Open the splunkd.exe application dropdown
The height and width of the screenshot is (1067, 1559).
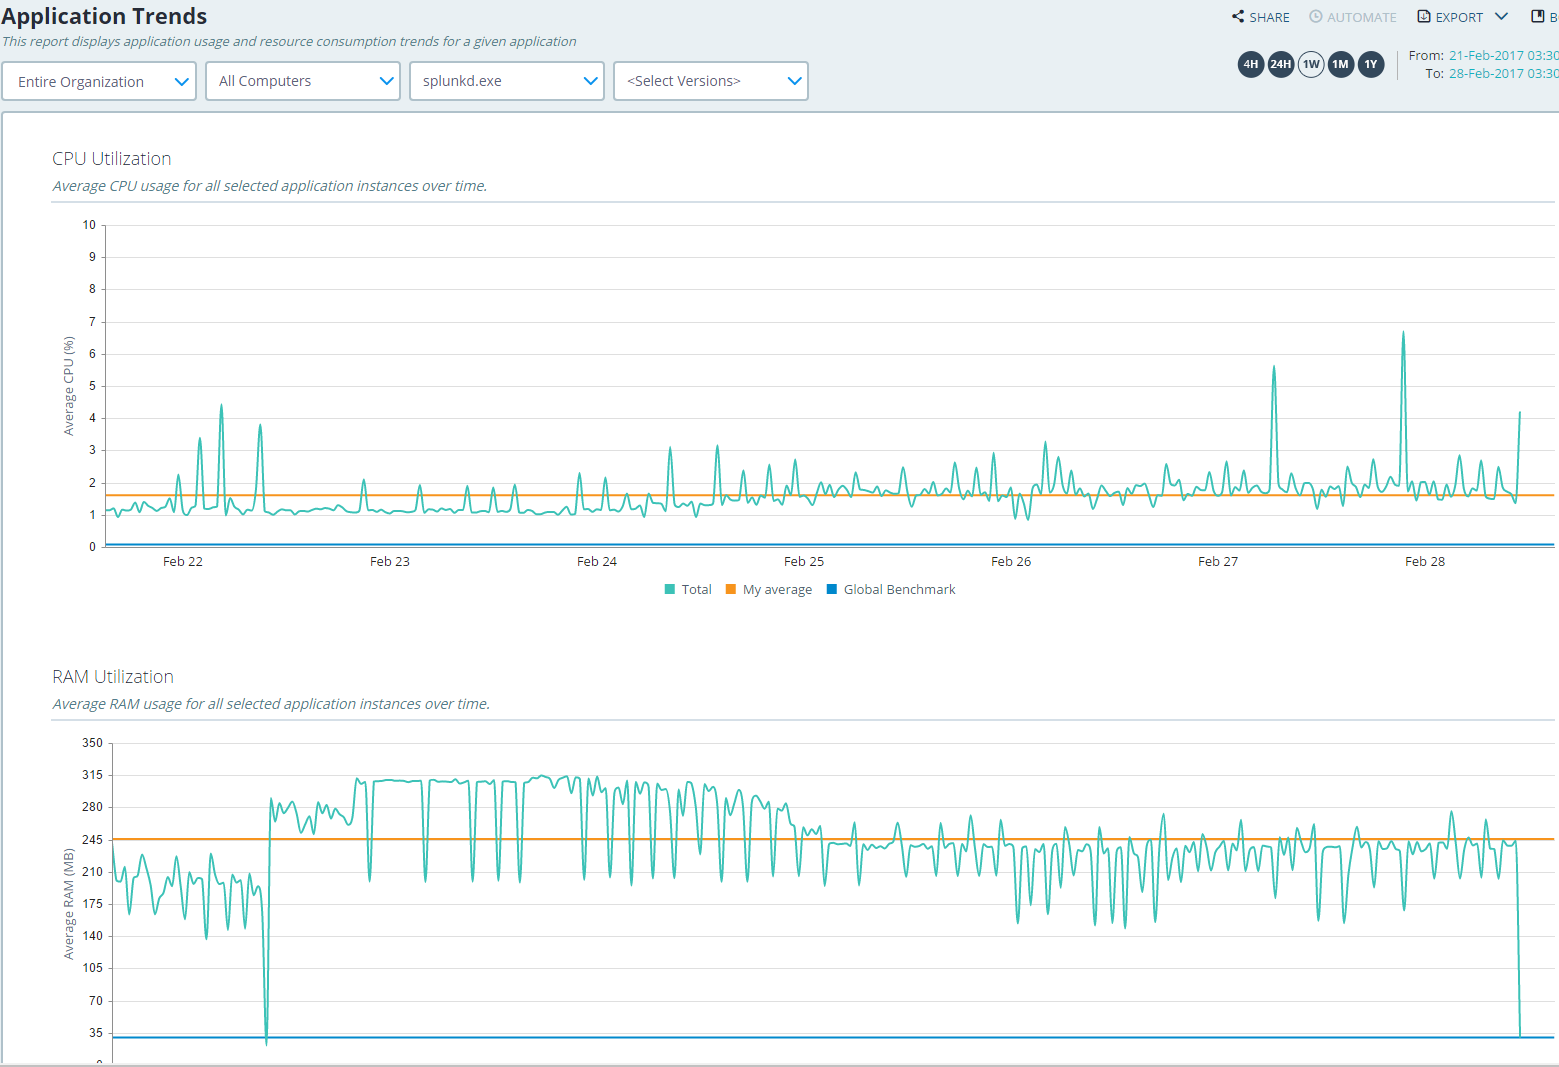click(x=507, y=81)
